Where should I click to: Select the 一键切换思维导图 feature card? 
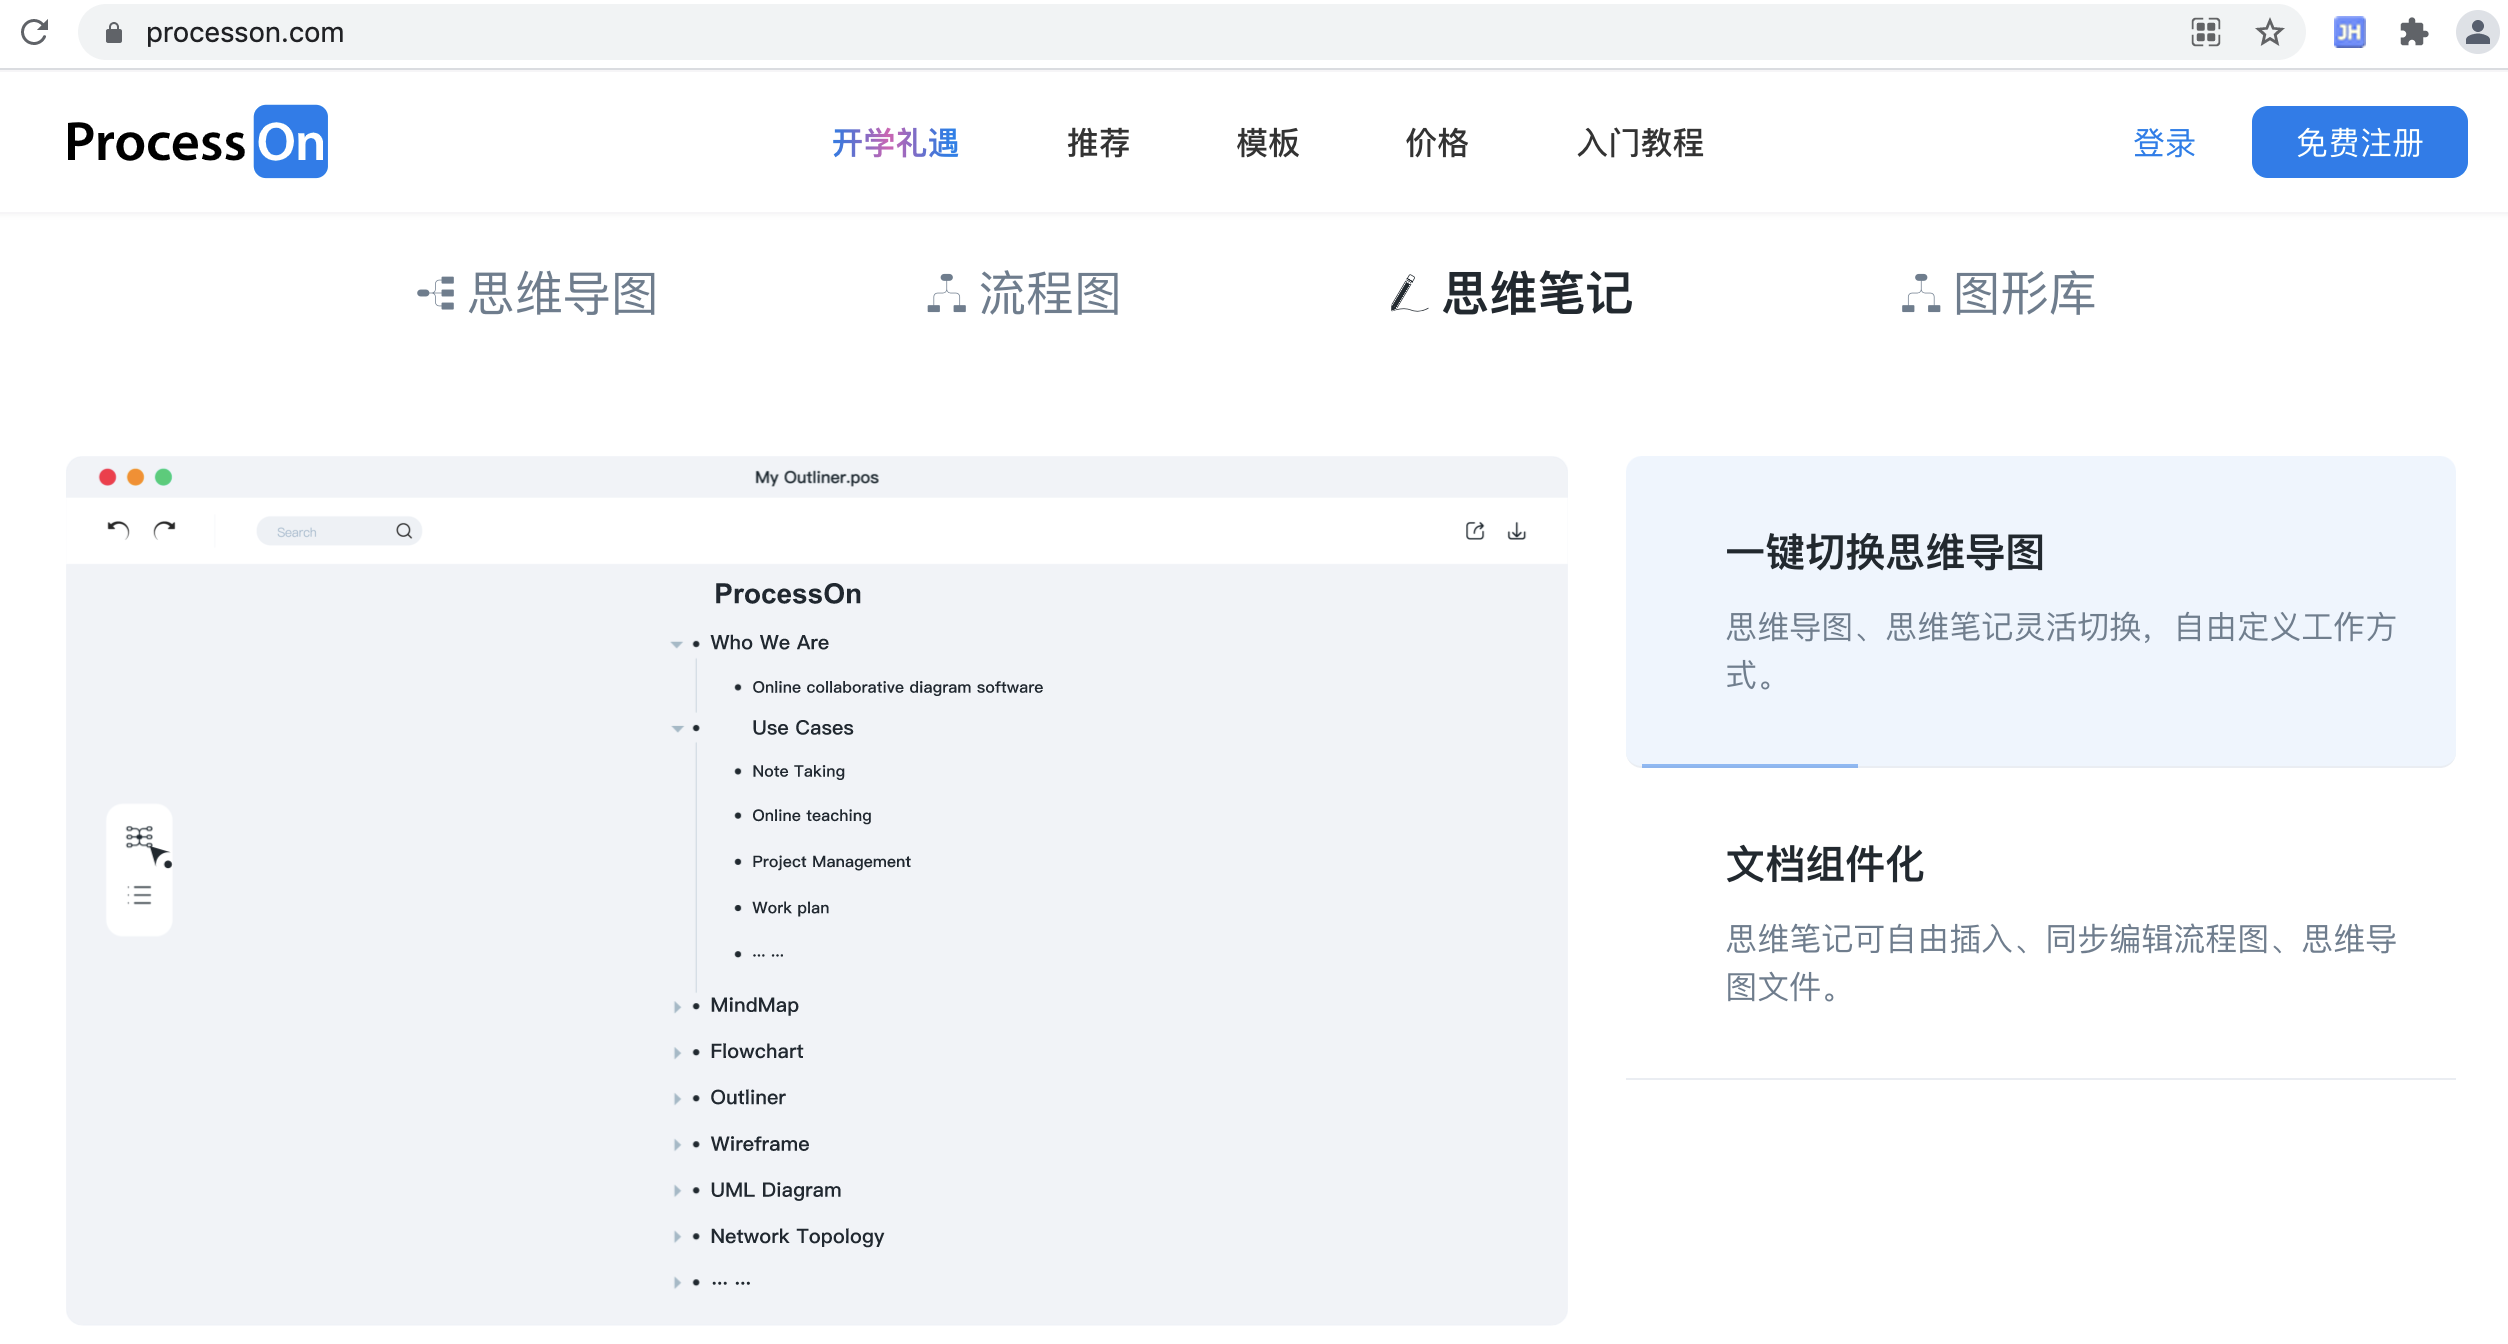tap(2041, 612)
